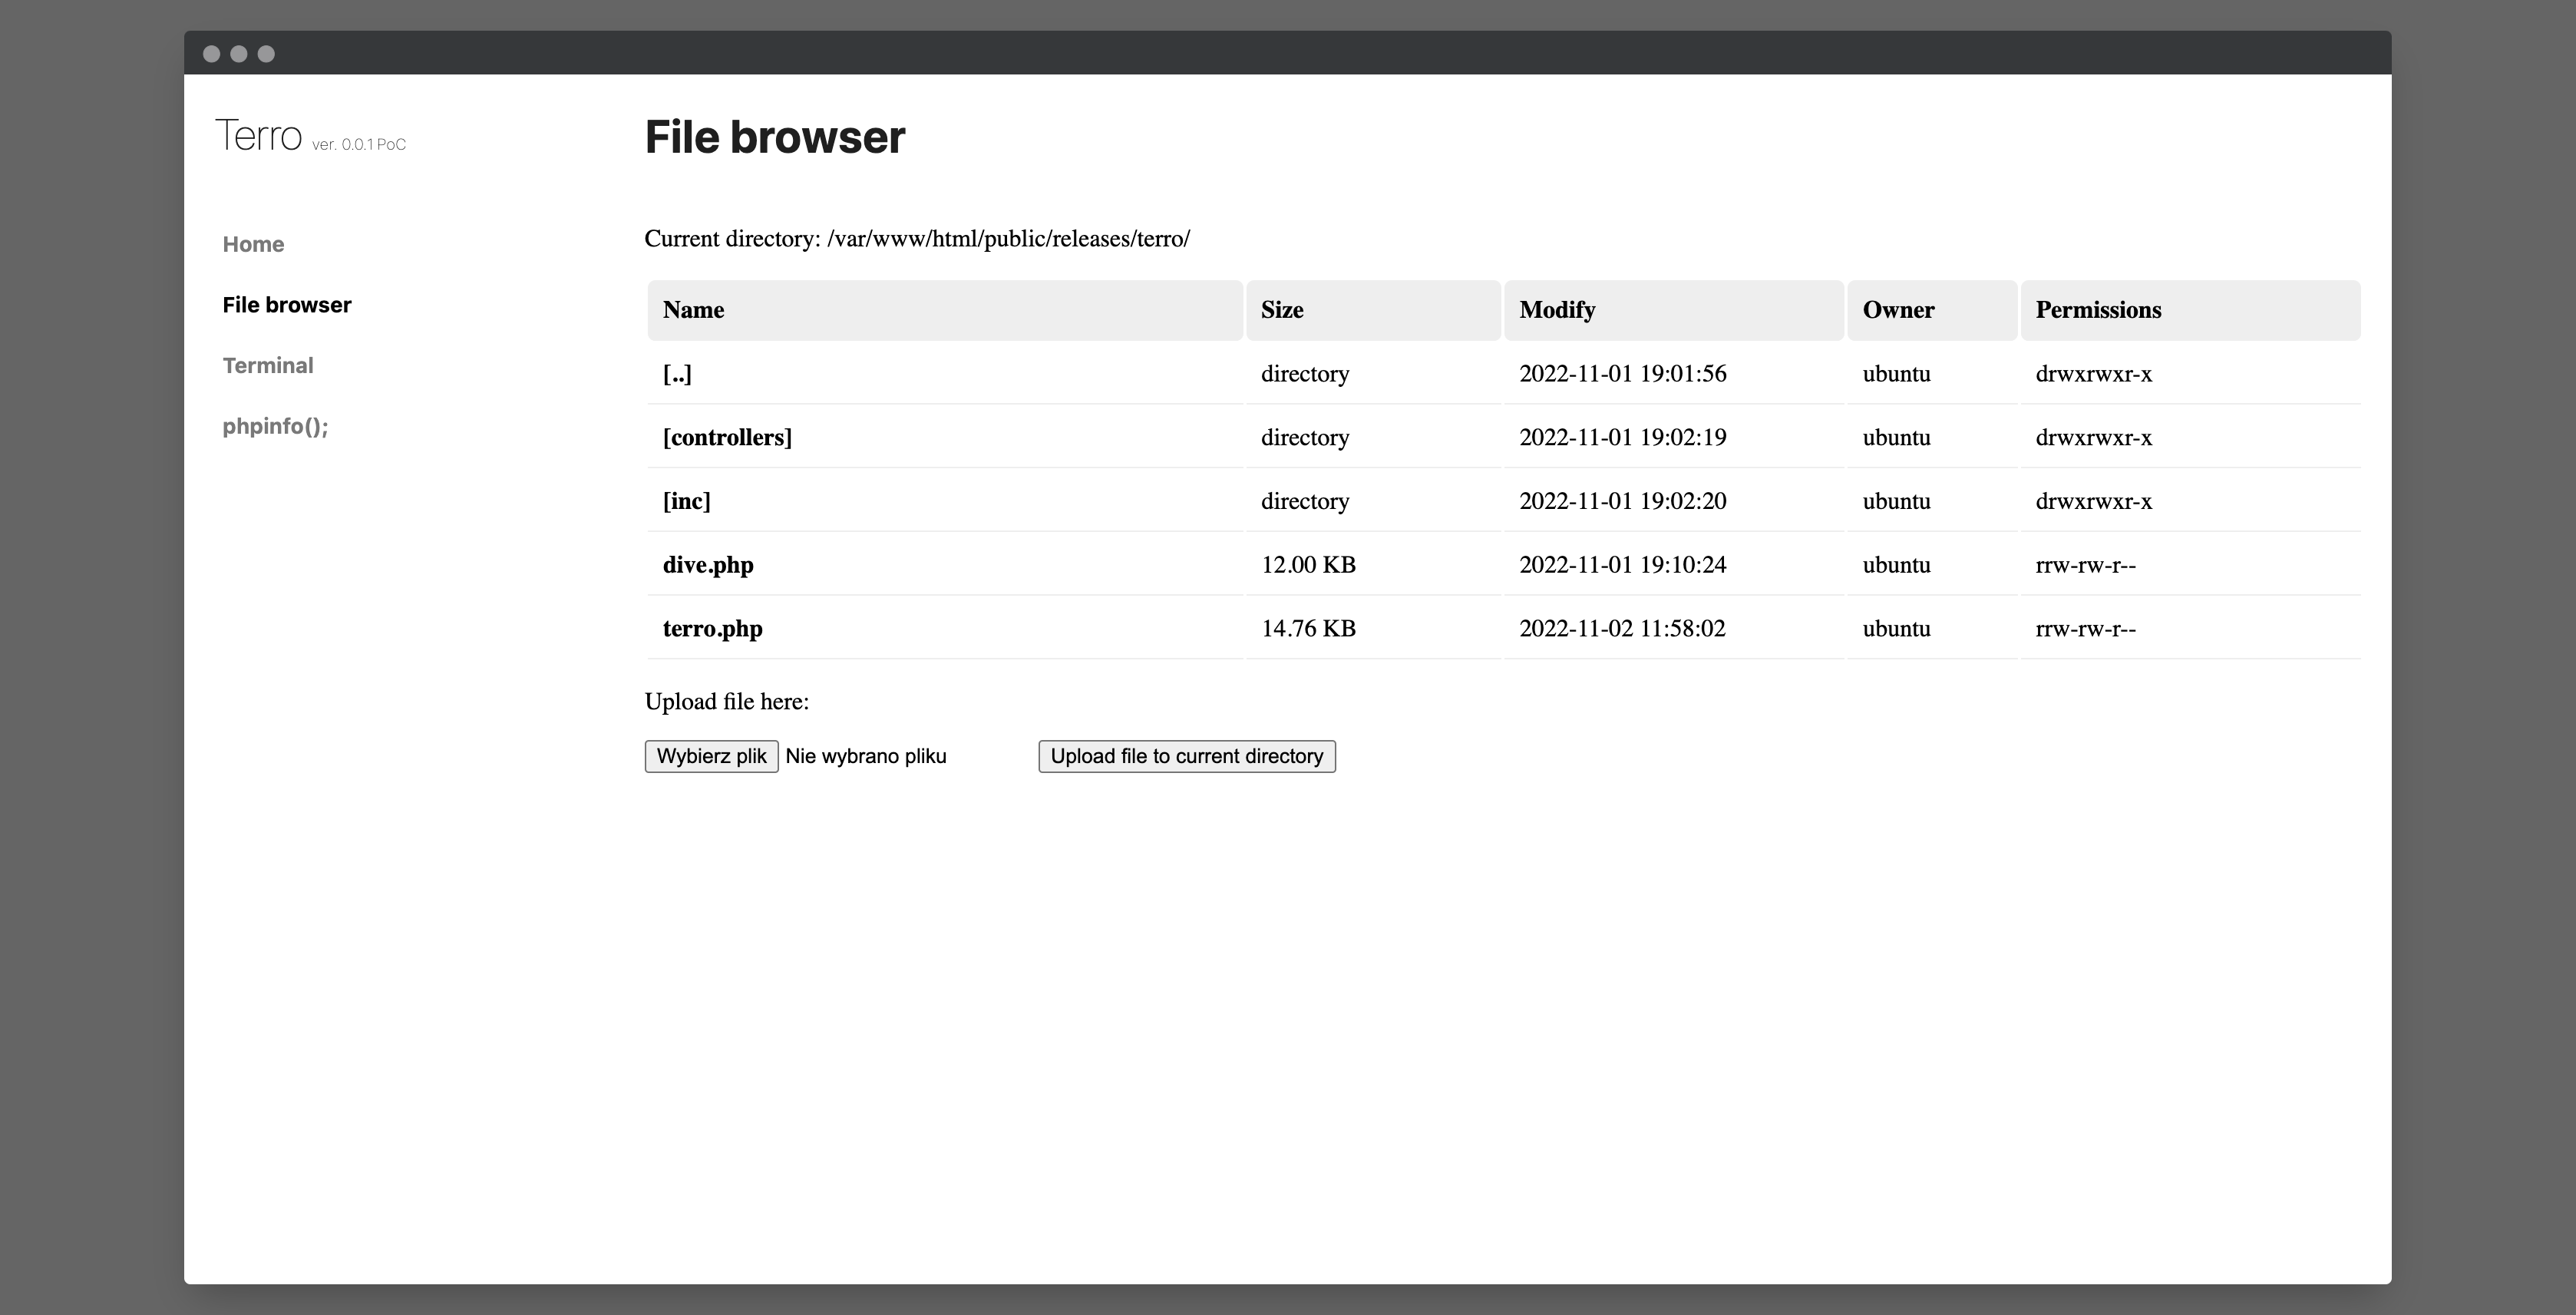The image size is (2576, 1315).
Task: Open the [controllers] directory
Action: pyautogui.click(x=727, y=437)
